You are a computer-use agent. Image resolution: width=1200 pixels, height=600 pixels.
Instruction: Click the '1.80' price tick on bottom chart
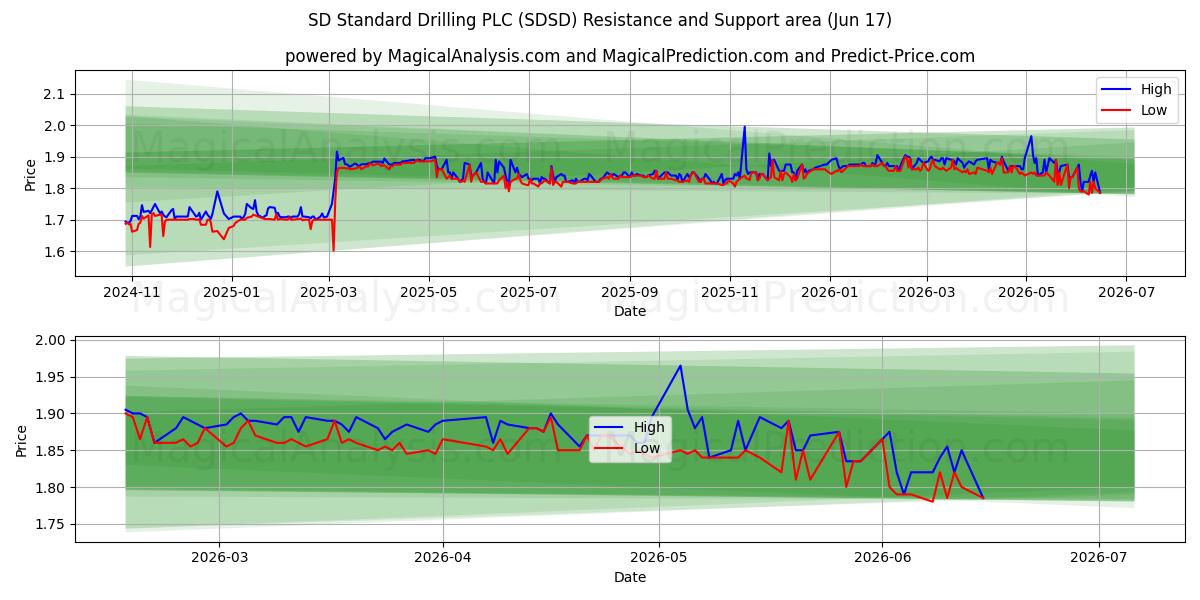point(51,488)
